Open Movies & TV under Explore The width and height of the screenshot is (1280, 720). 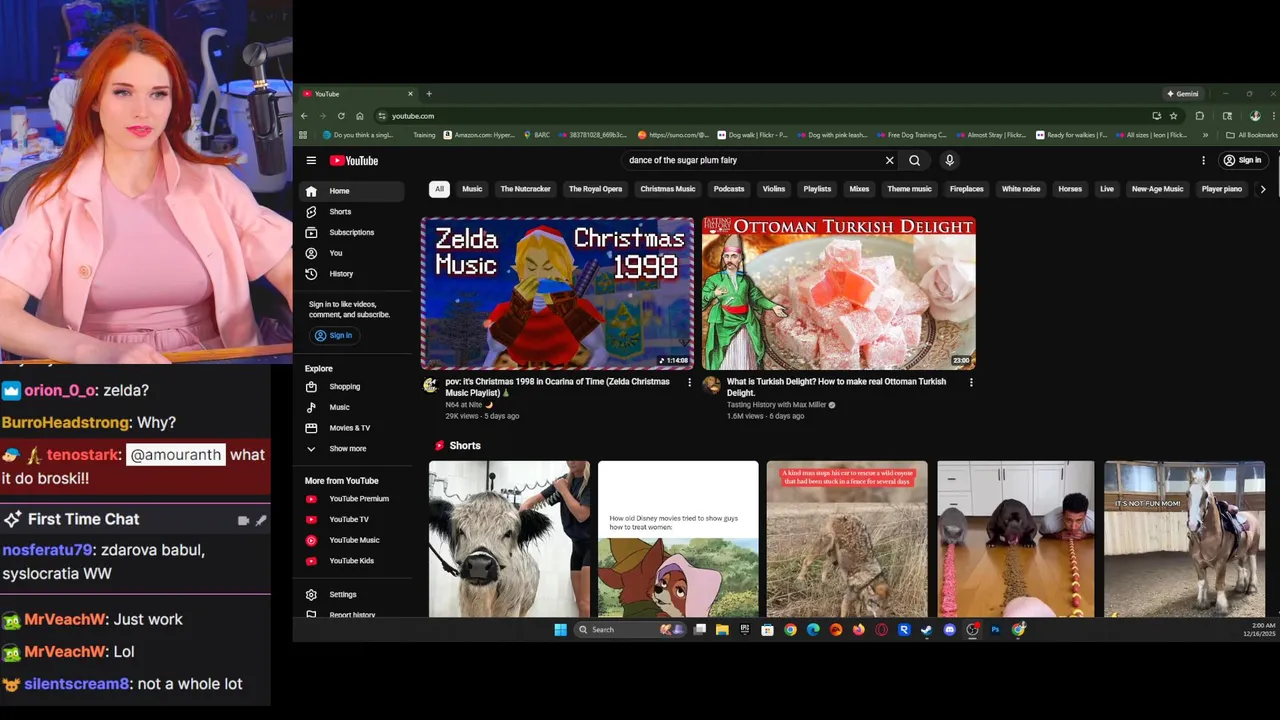[x=352, y=428]
